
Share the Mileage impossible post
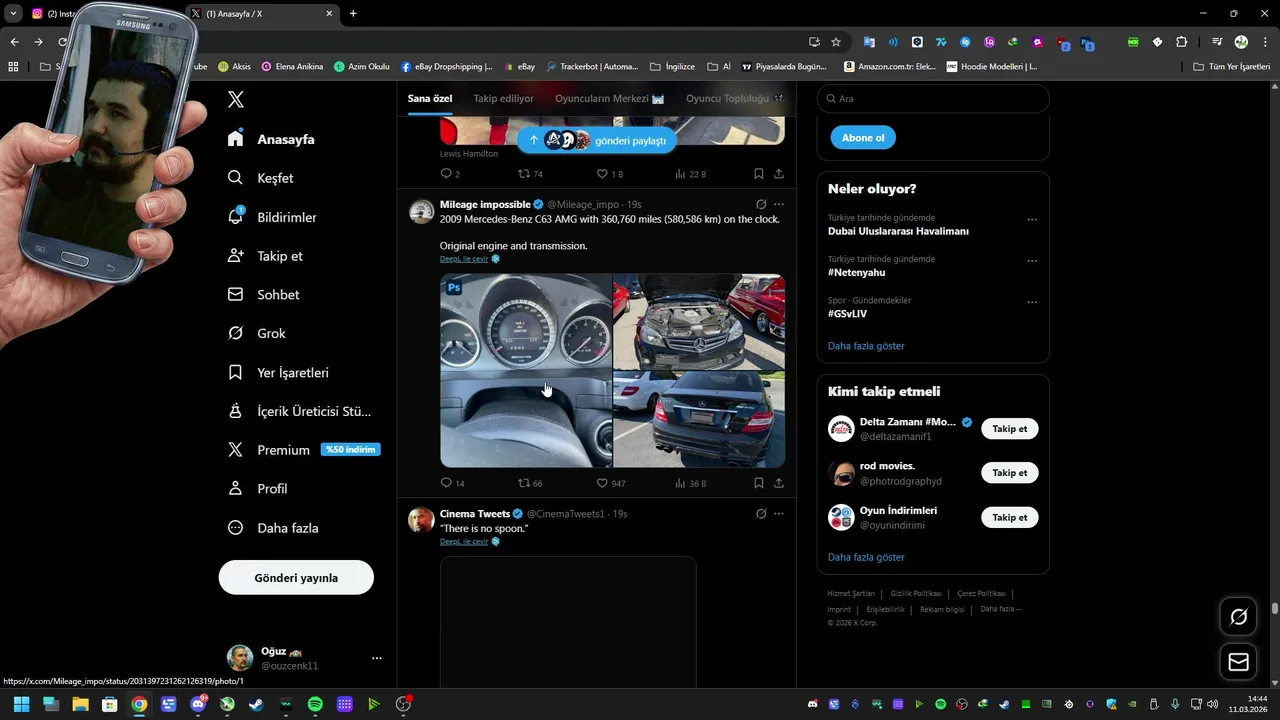(779, 483)
